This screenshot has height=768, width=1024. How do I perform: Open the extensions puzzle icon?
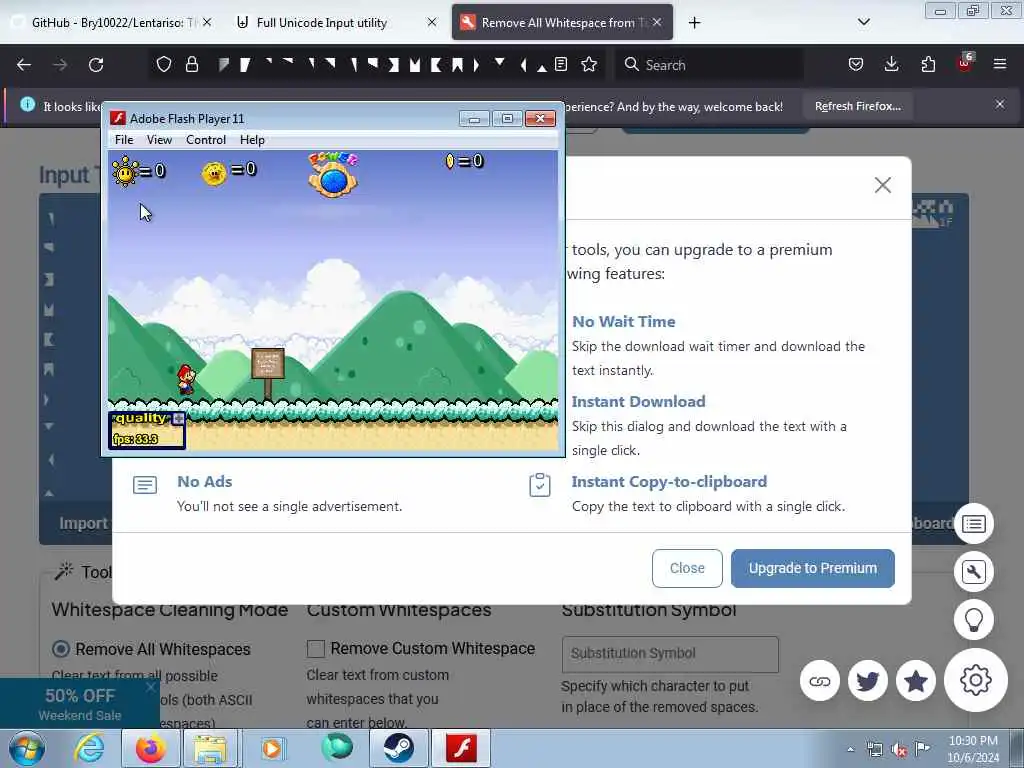(x=928, y=64)
